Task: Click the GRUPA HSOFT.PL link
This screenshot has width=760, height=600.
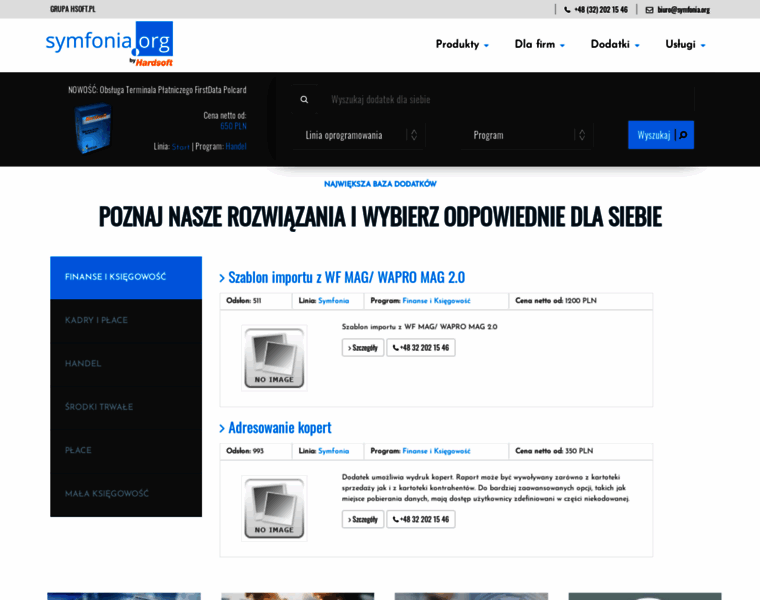Action: click(x=73, y=9)
